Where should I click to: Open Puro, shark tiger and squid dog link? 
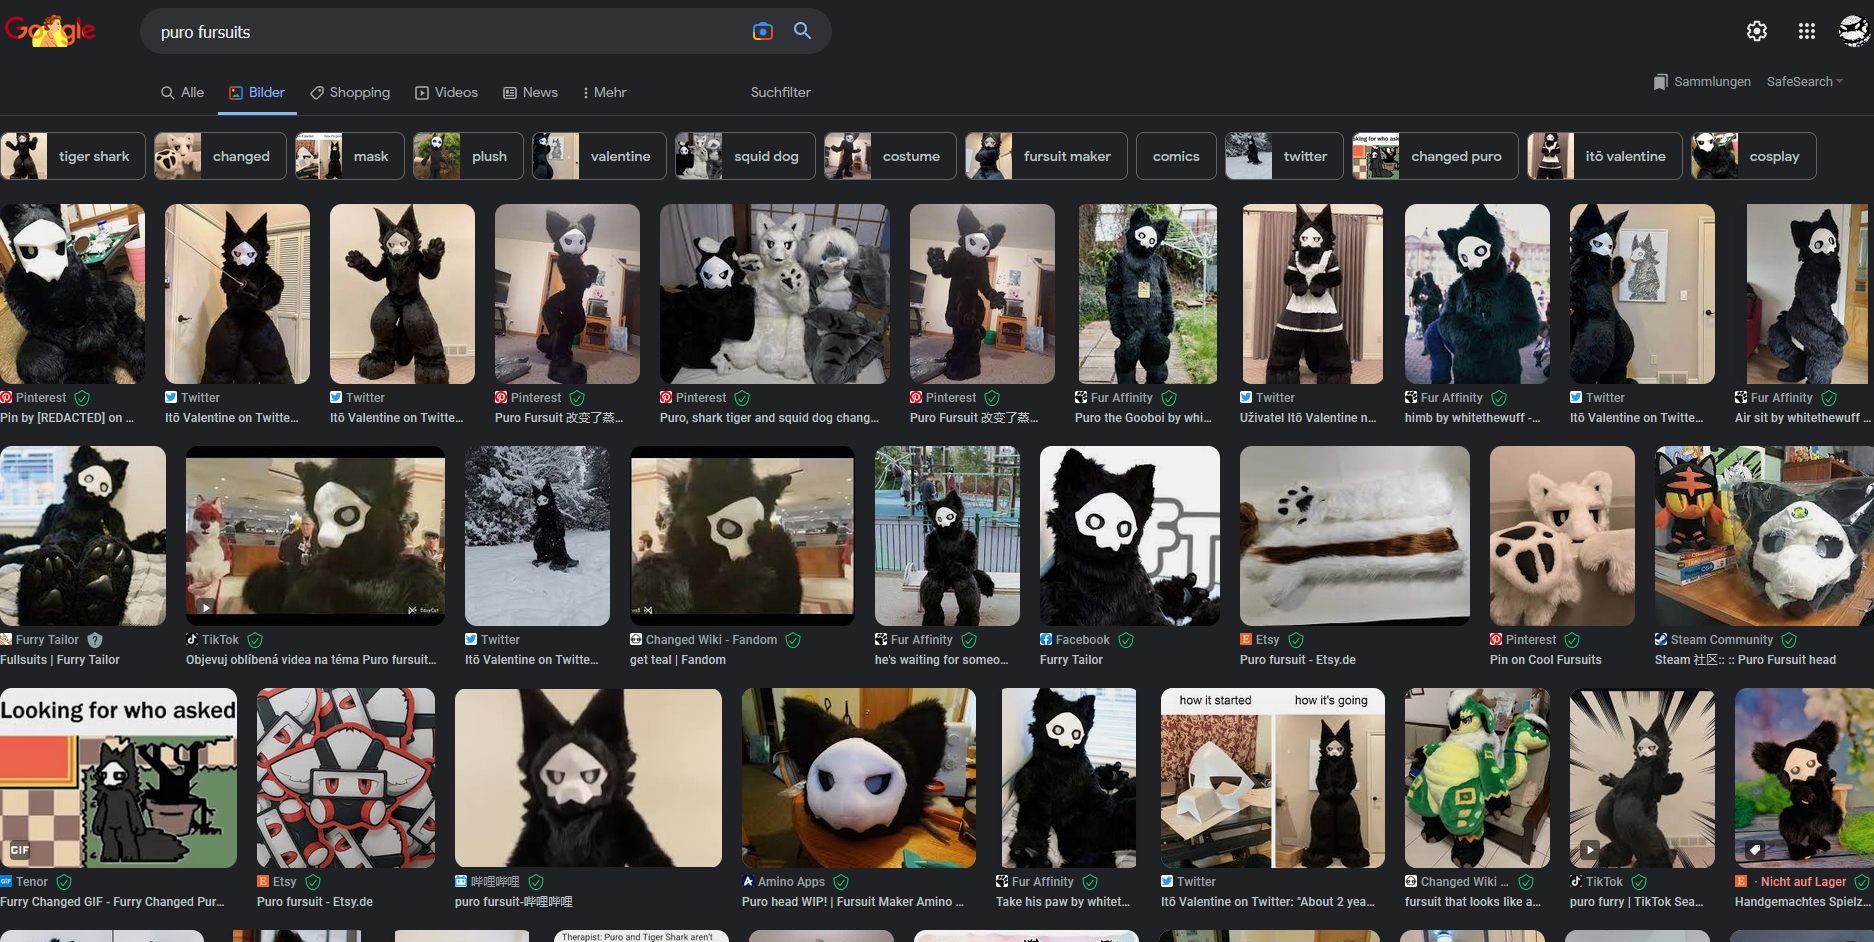769,418
